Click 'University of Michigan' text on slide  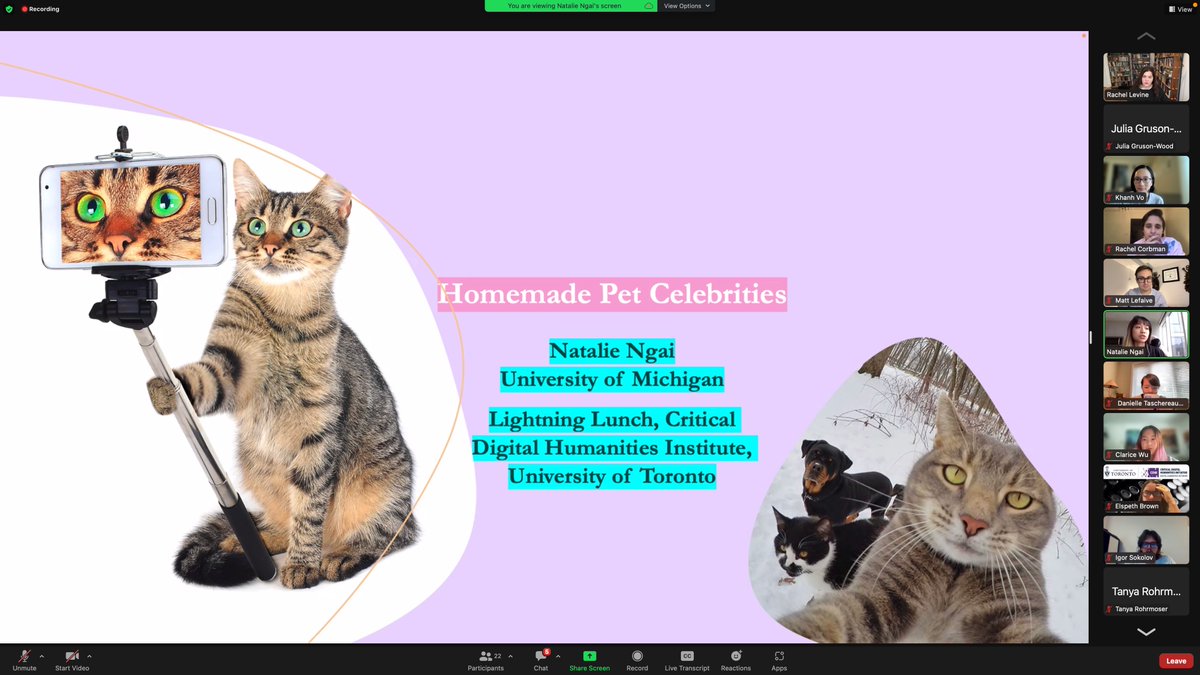click(612, 379)
